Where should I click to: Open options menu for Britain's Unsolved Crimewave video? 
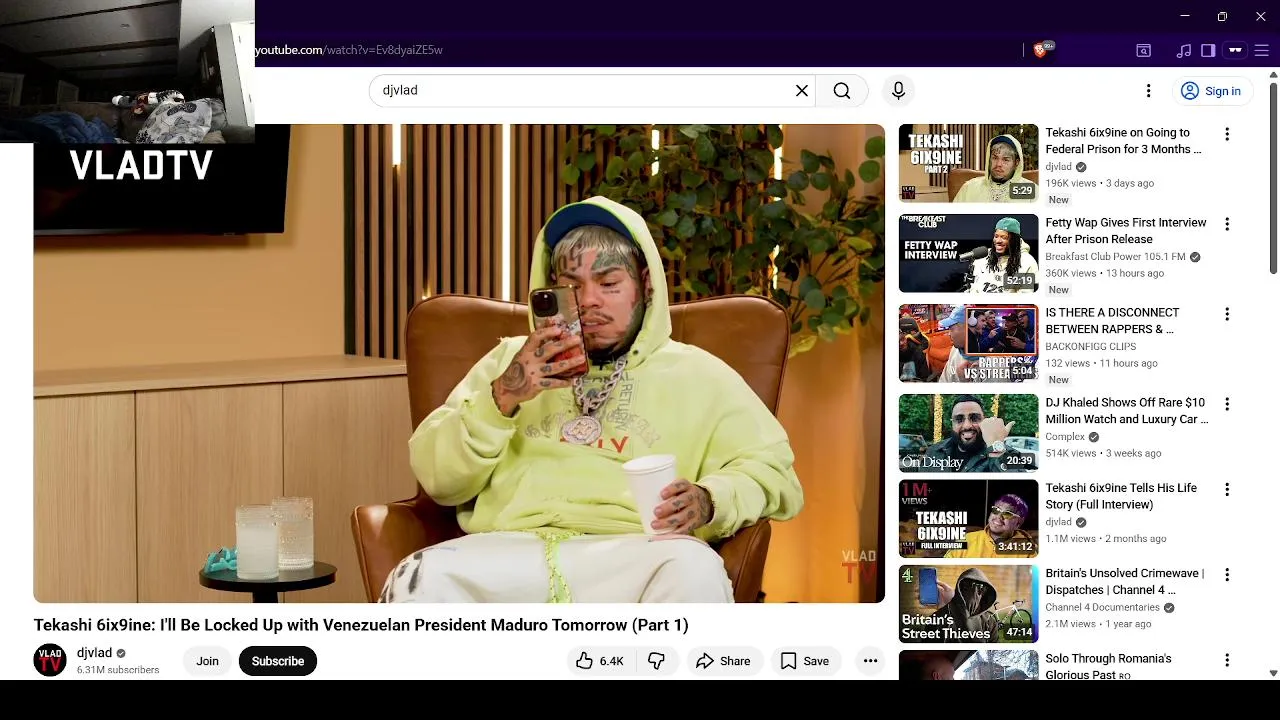(1227, 575)
